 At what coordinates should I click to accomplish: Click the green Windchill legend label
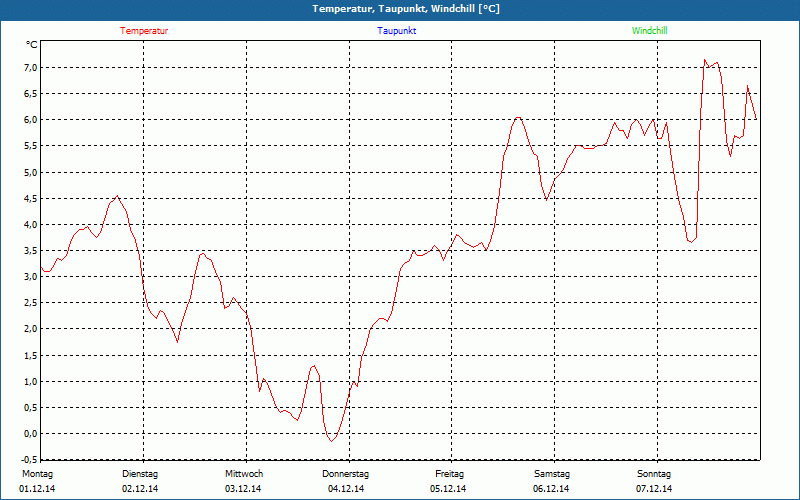649,31
